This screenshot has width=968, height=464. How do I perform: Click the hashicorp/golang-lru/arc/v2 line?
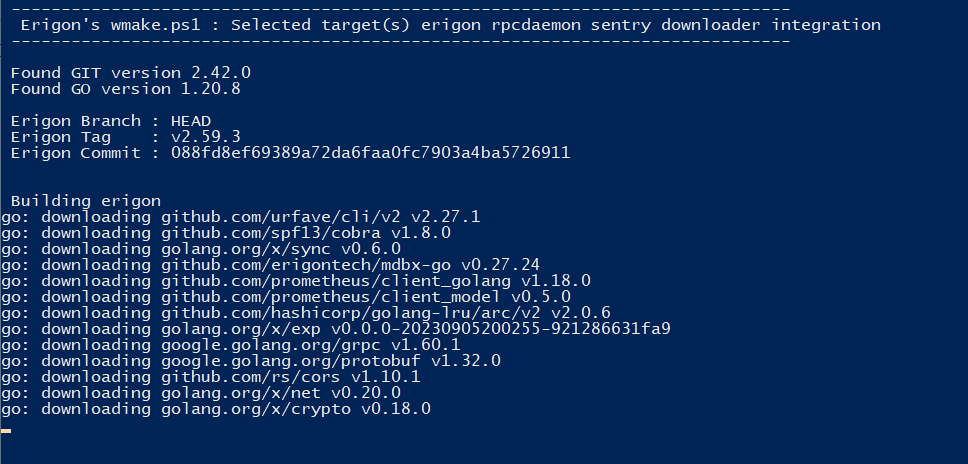pyautogui.click(x=305, y=312)
